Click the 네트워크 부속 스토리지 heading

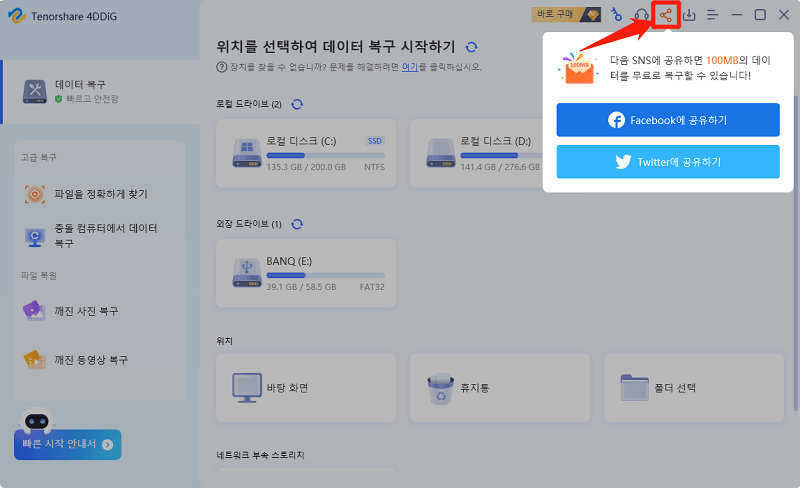[260, 455]
